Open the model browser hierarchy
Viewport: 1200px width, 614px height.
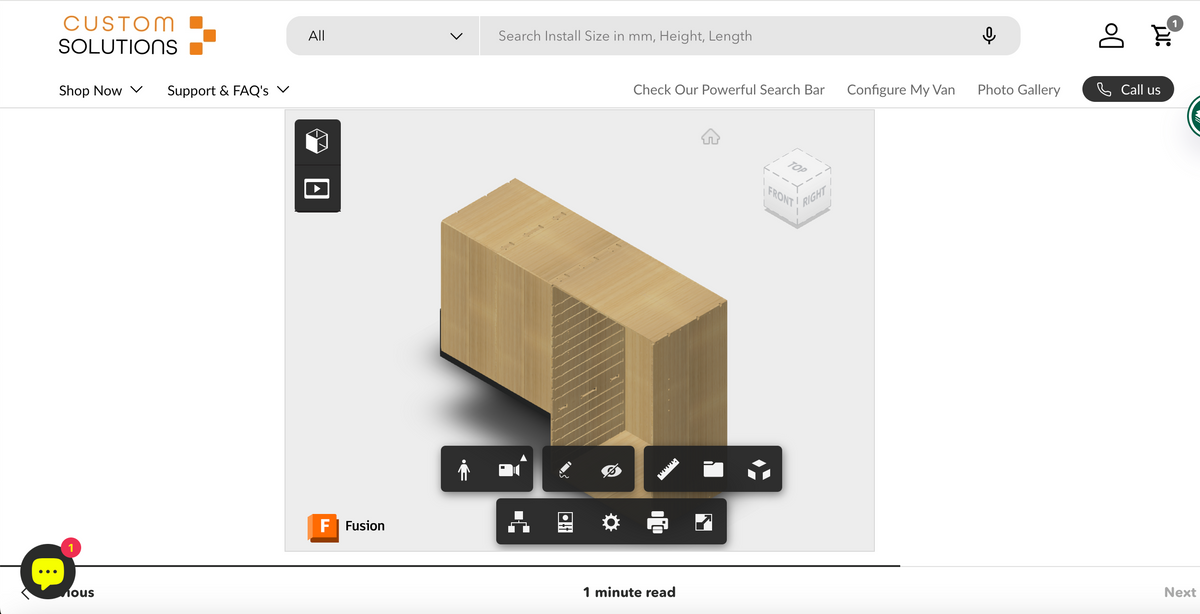tap(519, 522)
